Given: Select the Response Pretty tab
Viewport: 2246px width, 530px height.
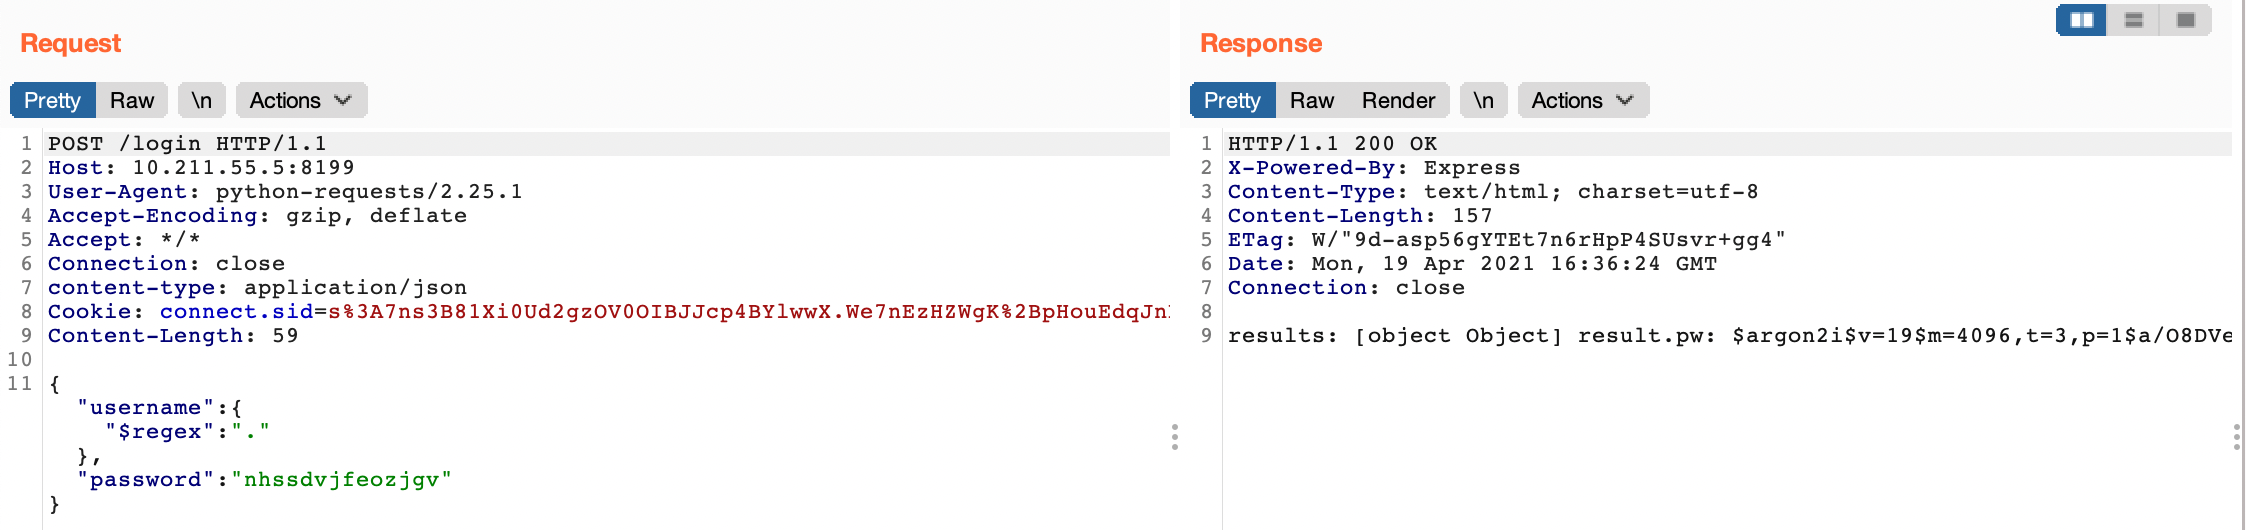Looking at the screenshot, I should click(x=1232, y=101).
